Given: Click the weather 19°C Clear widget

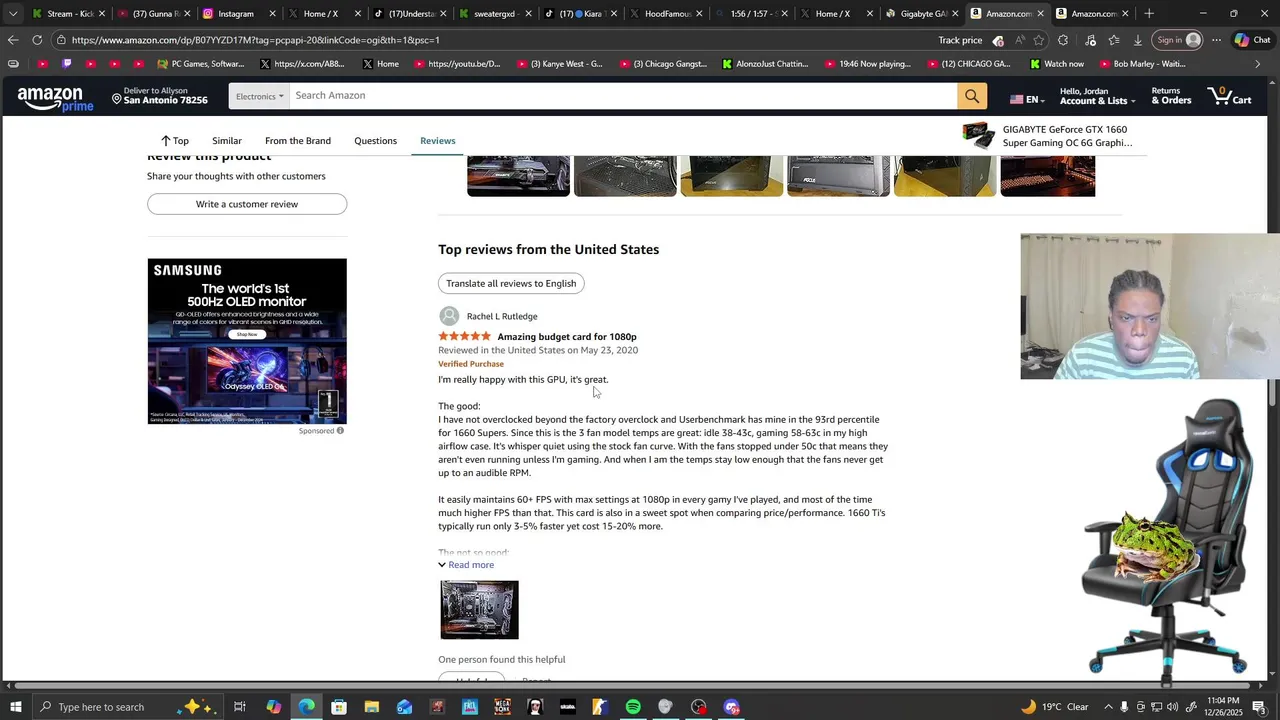Looking at the screenshot, I should tap(1055, 707).
